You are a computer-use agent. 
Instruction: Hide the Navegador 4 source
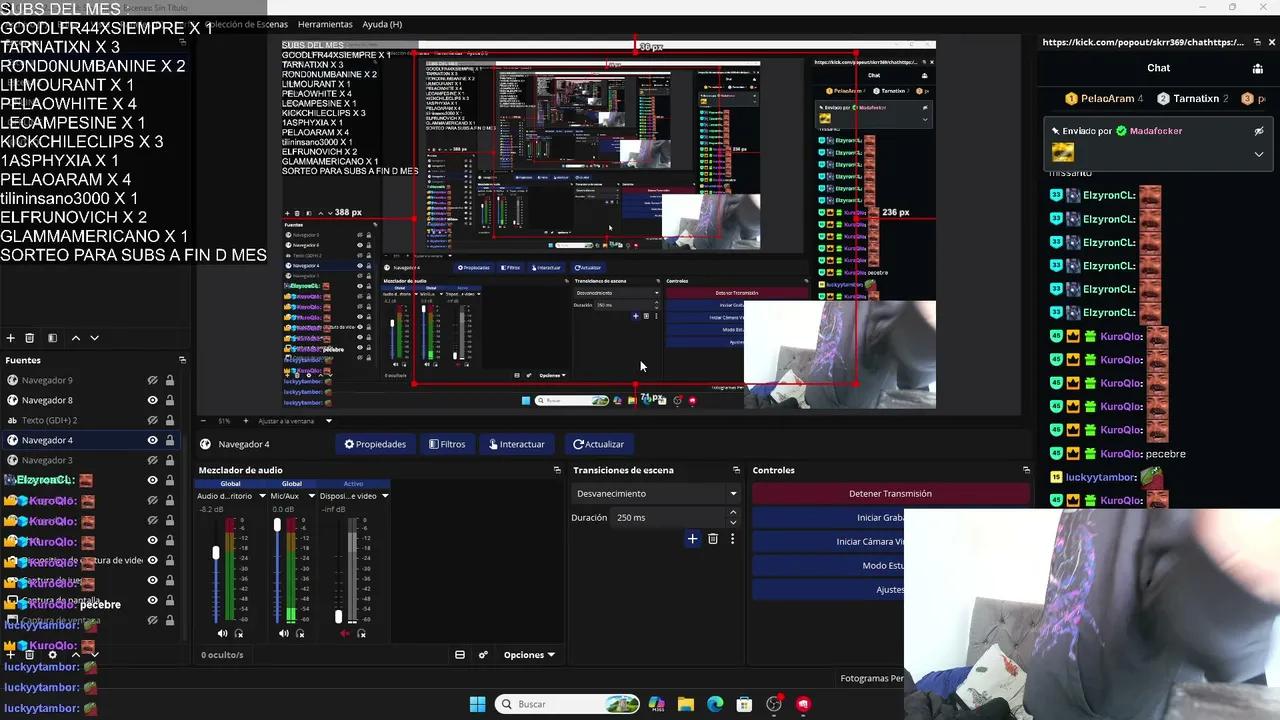153,440
